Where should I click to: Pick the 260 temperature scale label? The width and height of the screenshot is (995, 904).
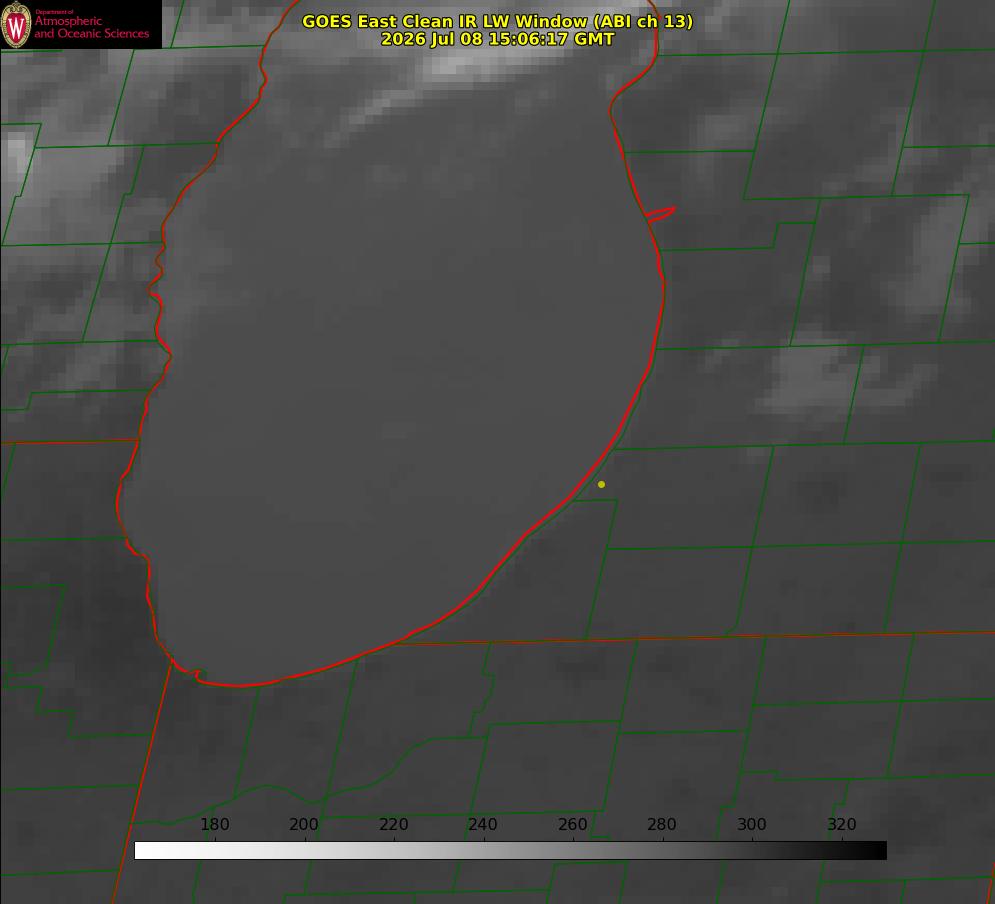coord(572,824)
